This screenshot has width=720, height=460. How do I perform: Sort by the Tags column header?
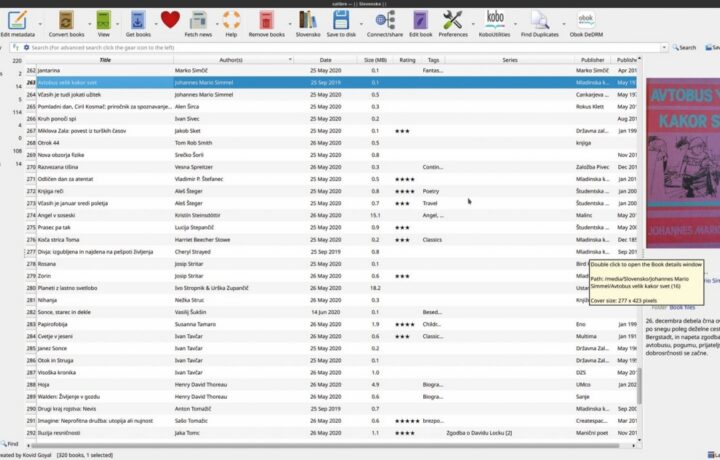tap(433, 60)
